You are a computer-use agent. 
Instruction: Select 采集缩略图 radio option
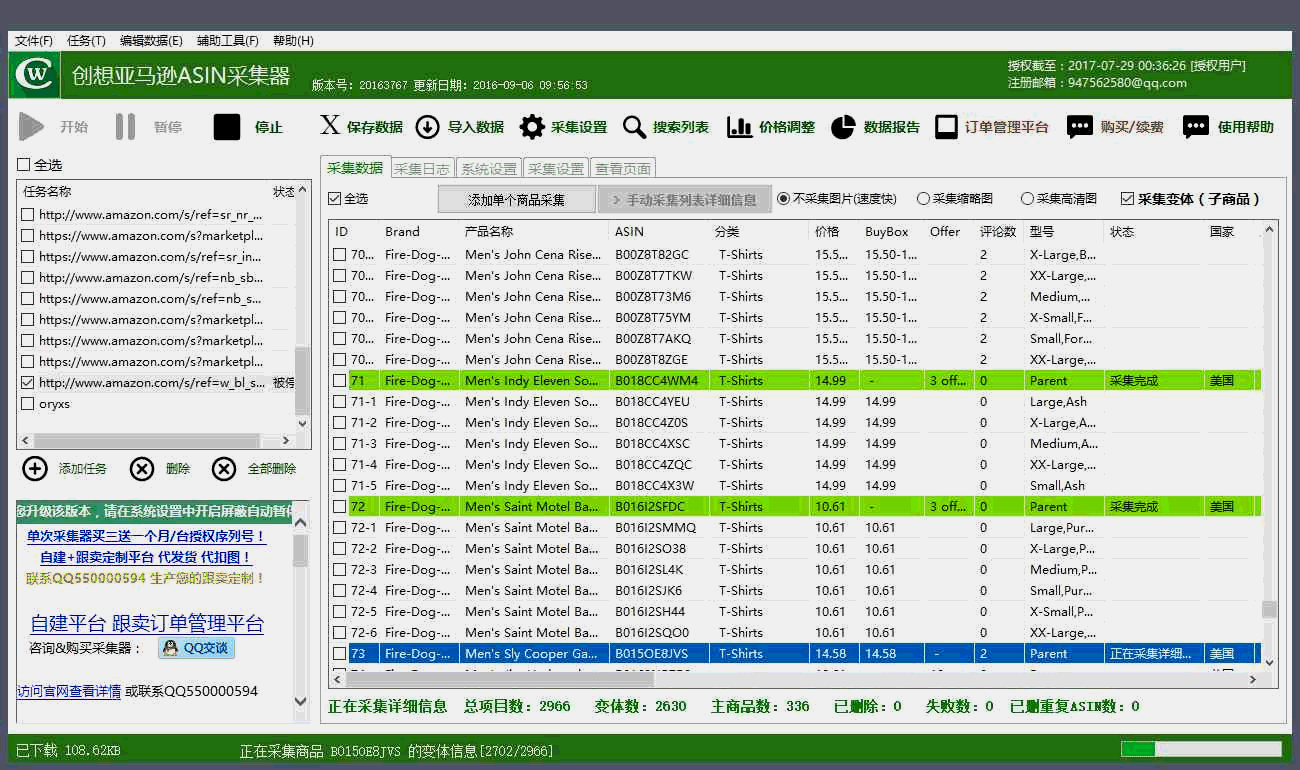click(x=923, y=199)
